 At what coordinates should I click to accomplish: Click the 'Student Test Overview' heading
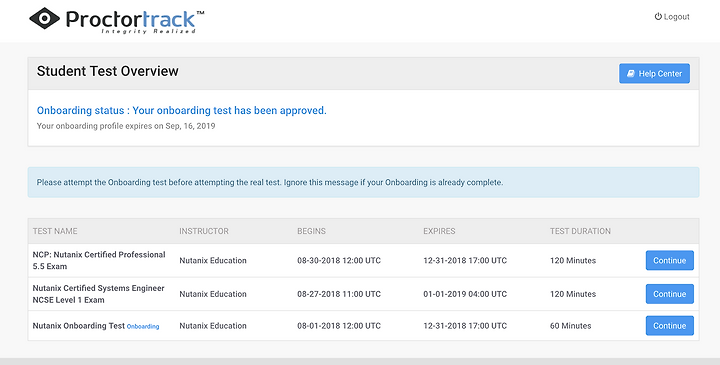click(x=107, y=71)
